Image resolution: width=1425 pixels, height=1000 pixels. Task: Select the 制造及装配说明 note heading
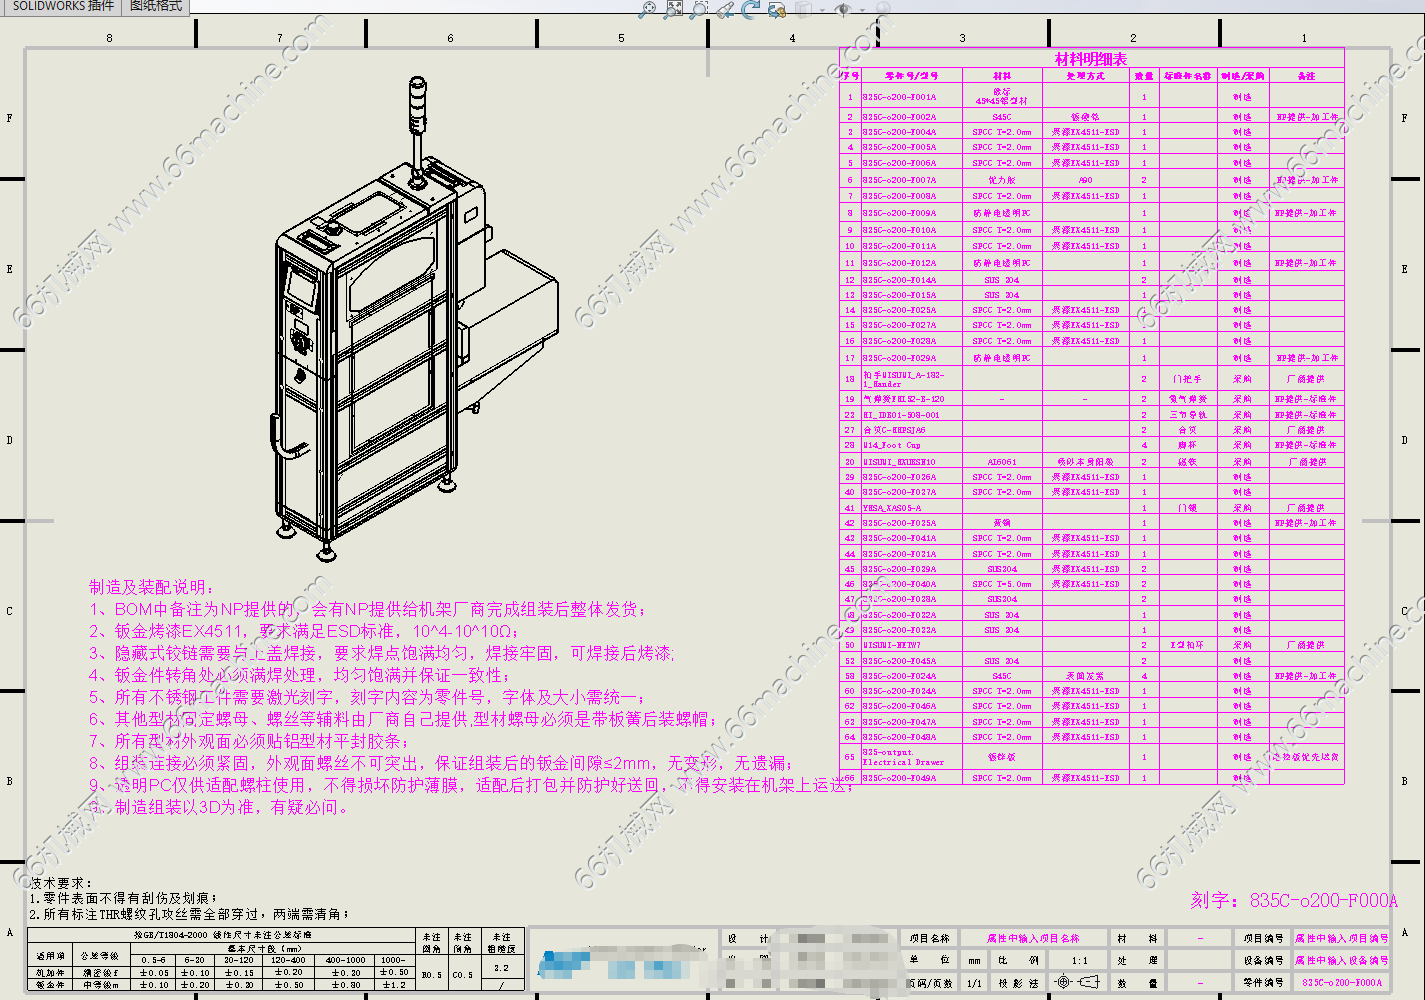point(151,587)
